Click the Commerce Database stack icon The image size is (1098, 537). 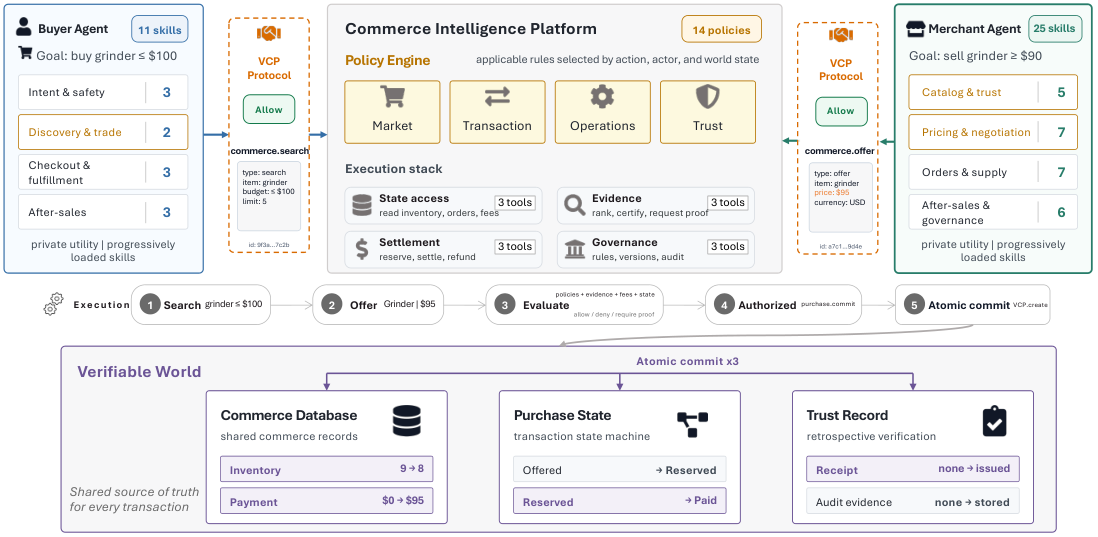point(408,422)
